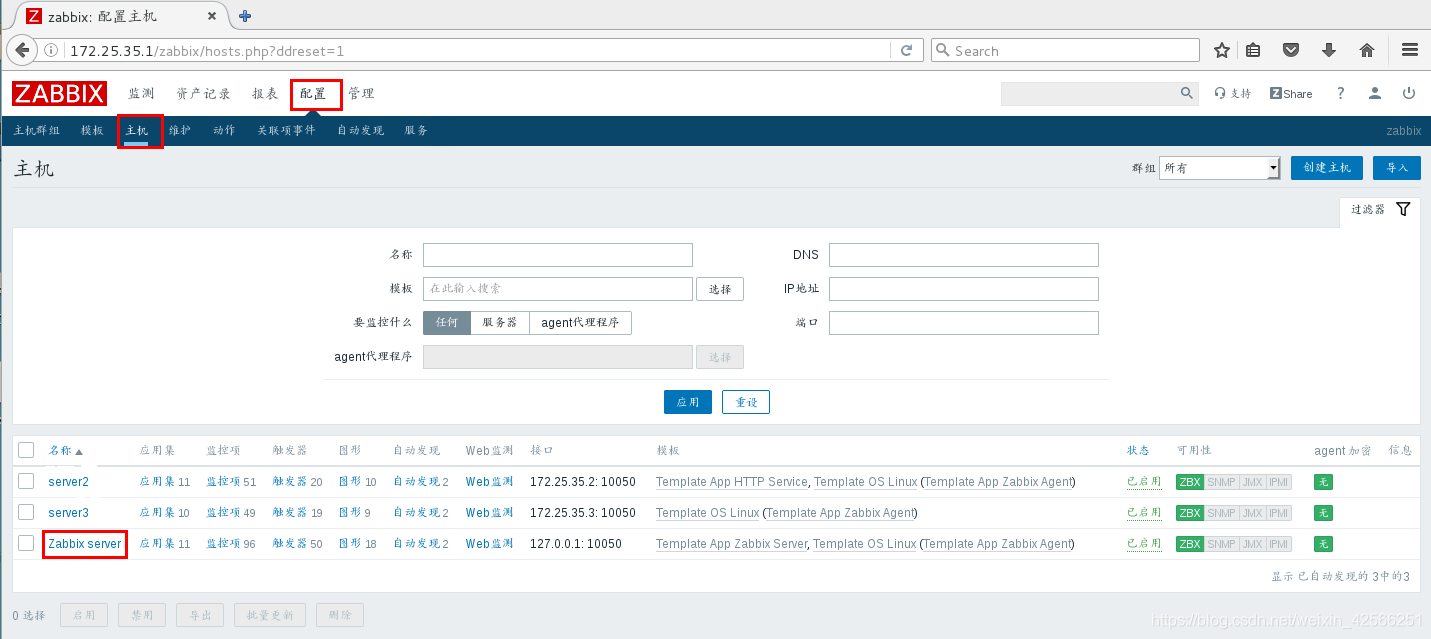Open the downloads arrow icon
Viewport: 1431px width, 639px height.
(1329, 50)
